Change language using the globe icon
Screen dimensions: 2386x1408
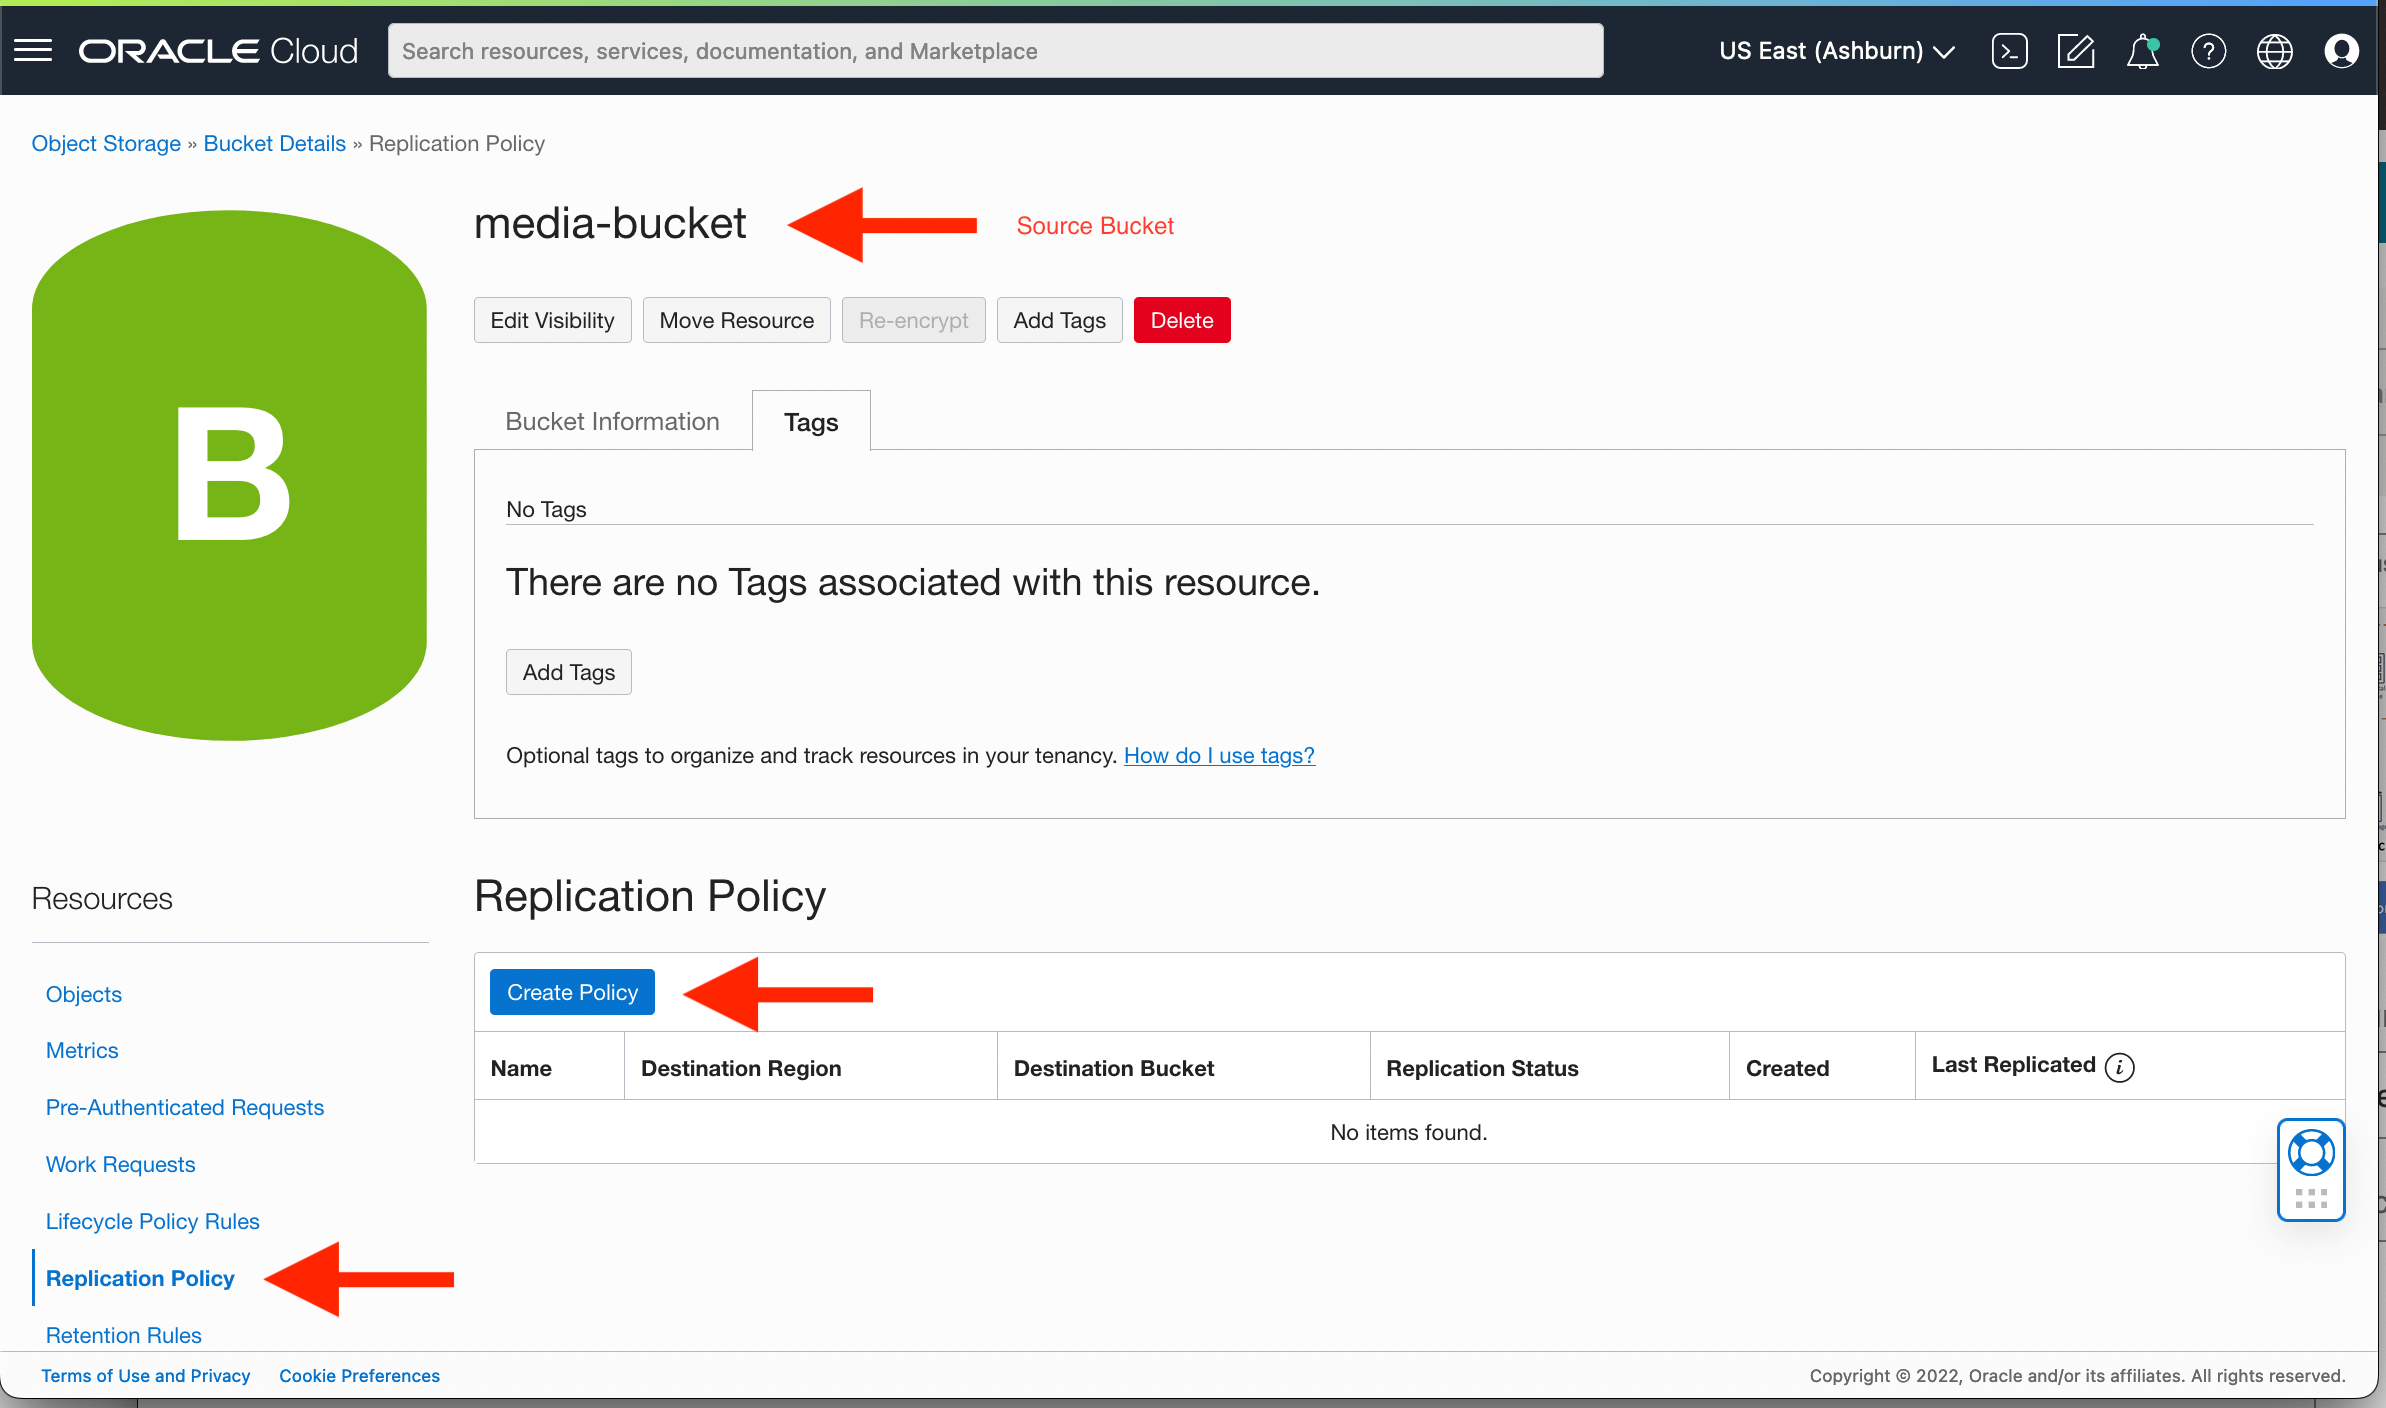(2275, 50)
